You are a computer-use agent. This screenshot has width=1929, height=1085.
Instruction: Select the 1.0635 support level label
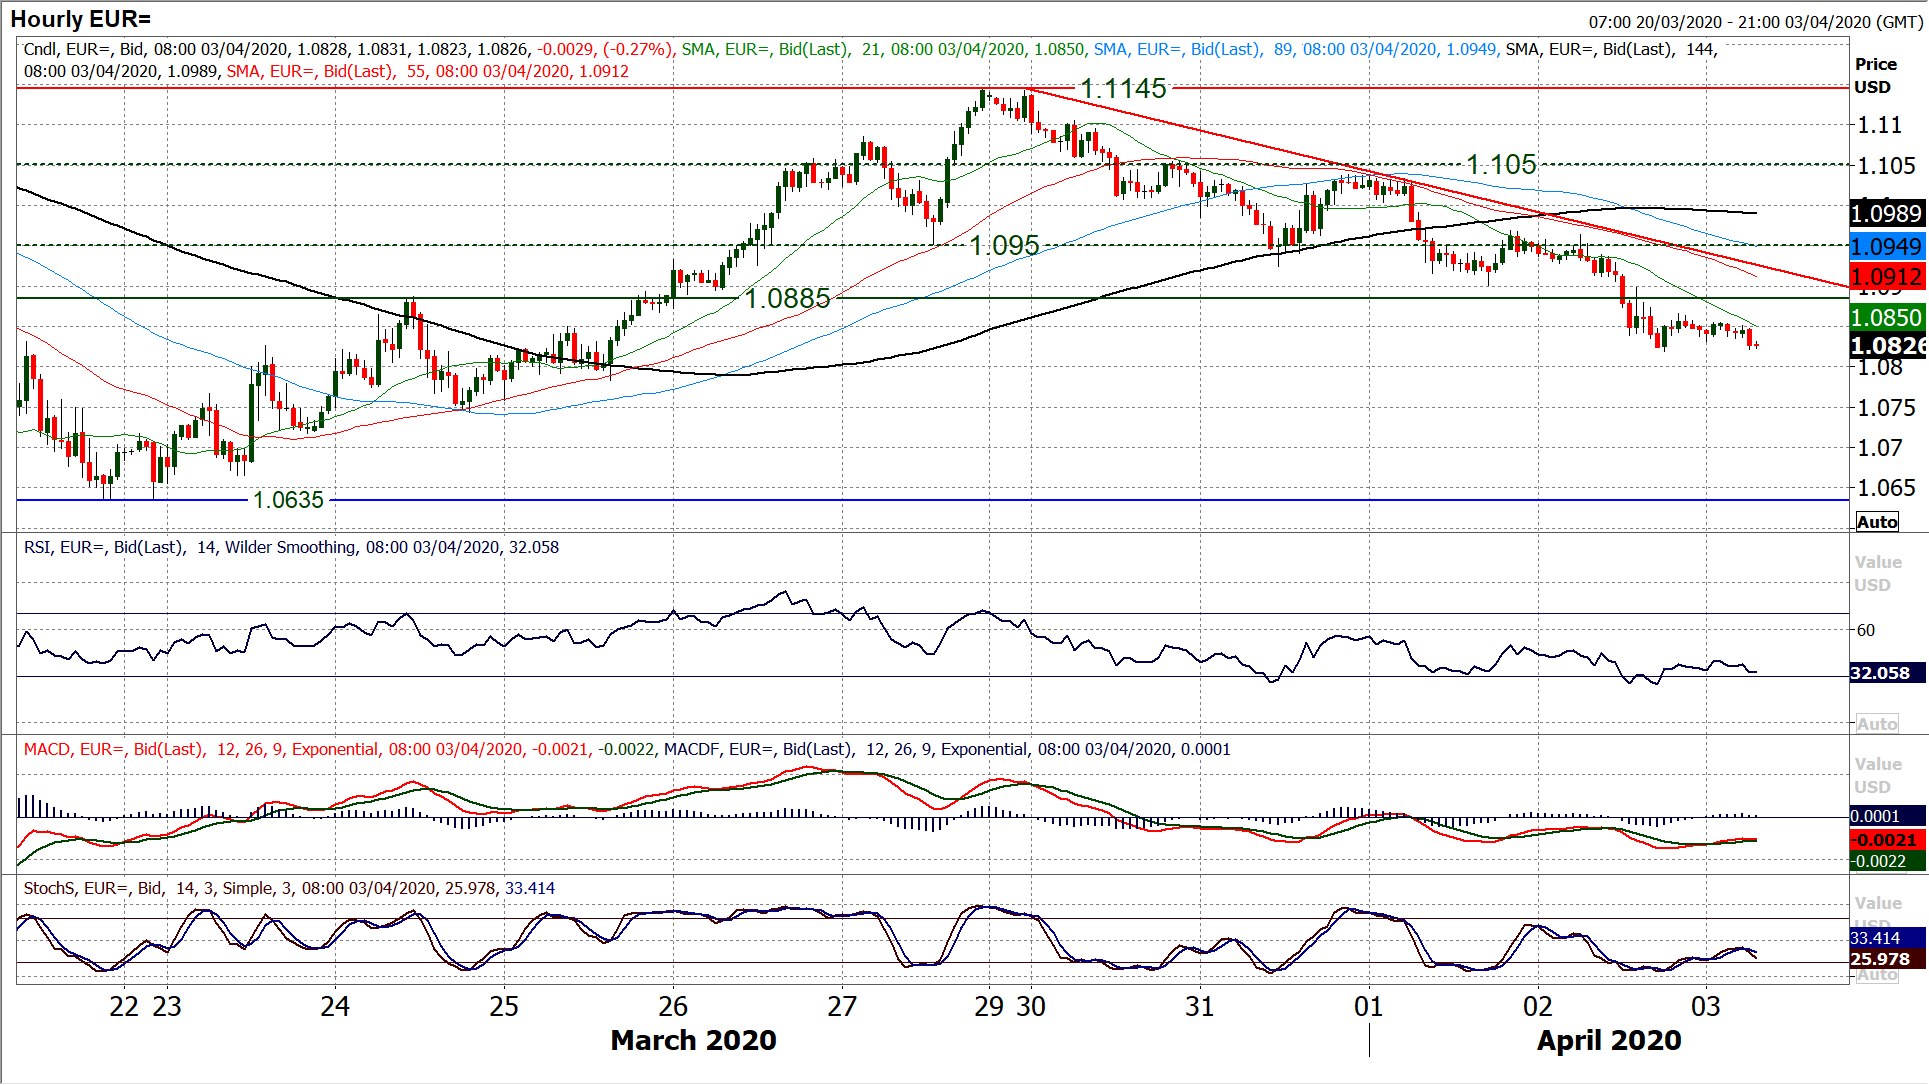coord(288,499)
